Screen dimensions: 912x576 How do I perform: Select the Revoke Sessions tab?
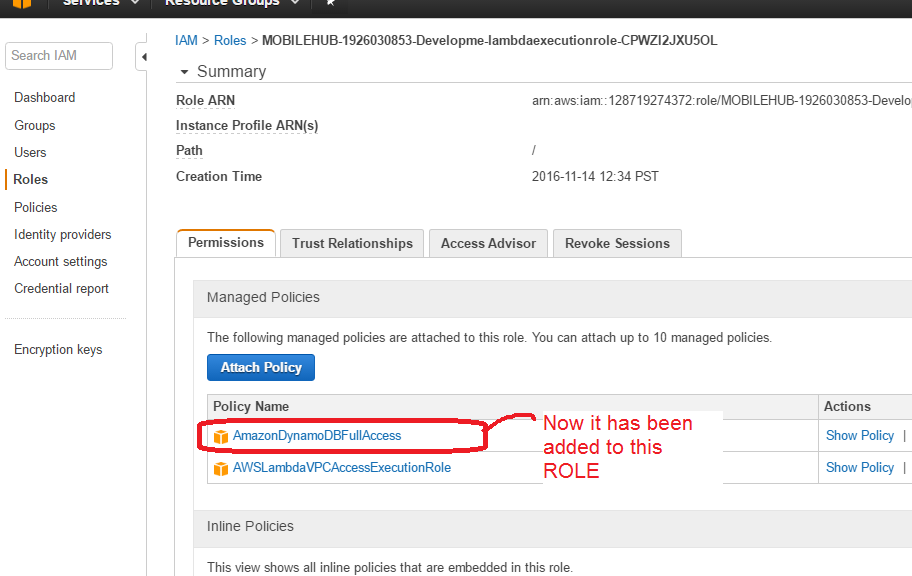tap(617, 243)
